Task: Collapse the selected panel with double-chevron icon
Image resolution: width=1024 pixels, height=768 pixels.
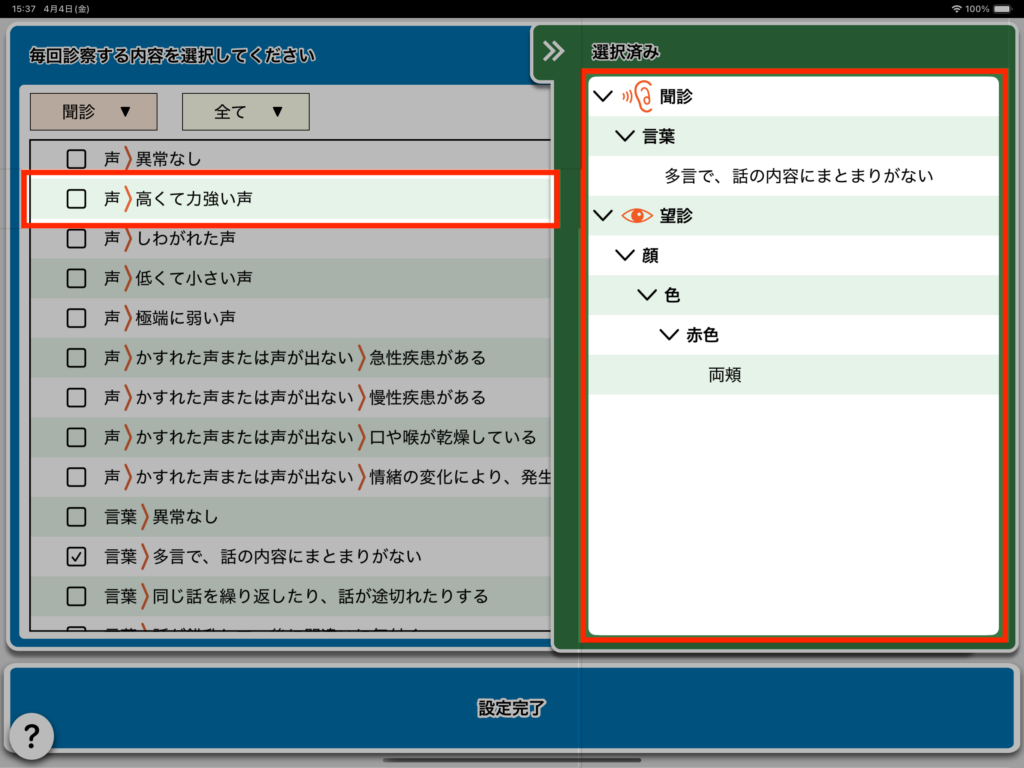Action: point(553,52)
